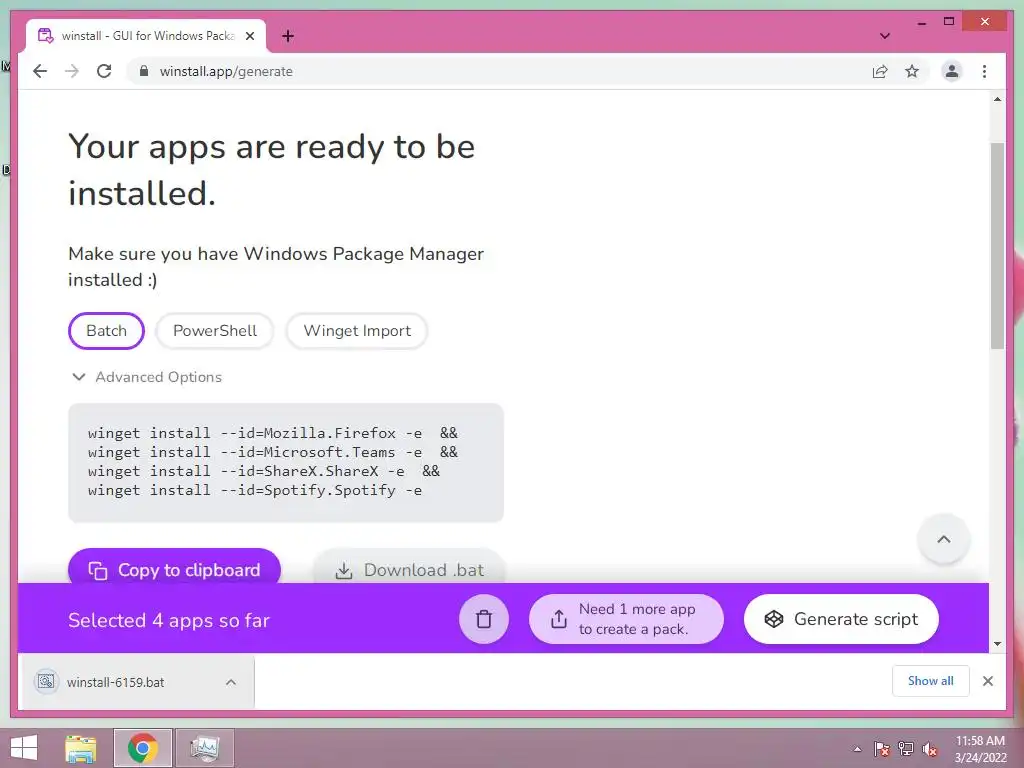Click the page vertical scrollbar thumb
This screenshot has height=768, width=1024.
(x=997, y=246)
